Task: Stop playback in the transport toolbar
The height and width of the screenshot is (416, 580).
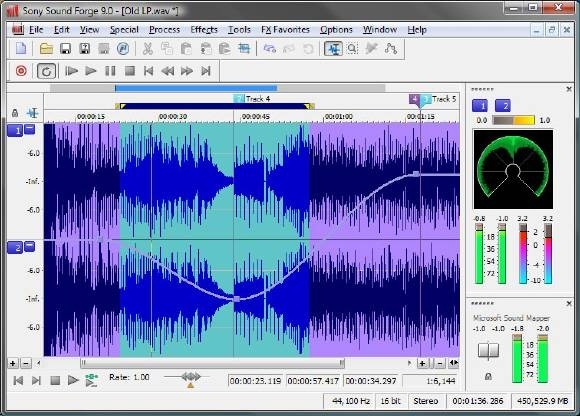Action: tap(130, 71)
